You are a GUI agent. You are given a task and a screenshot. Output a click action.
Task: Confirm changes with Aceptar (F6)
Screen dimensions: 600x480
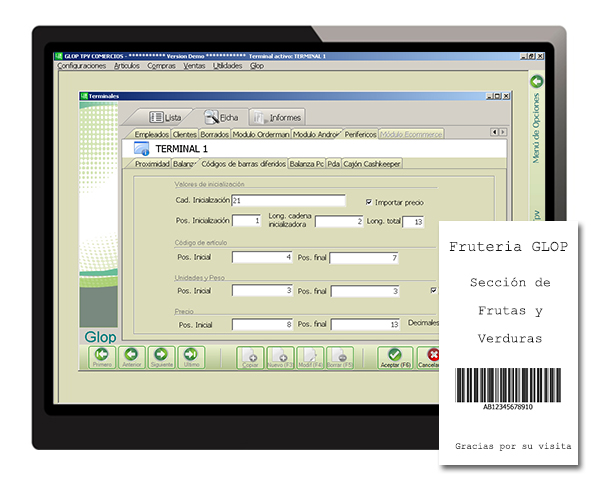pyautogui.click(x=395, y=358)
